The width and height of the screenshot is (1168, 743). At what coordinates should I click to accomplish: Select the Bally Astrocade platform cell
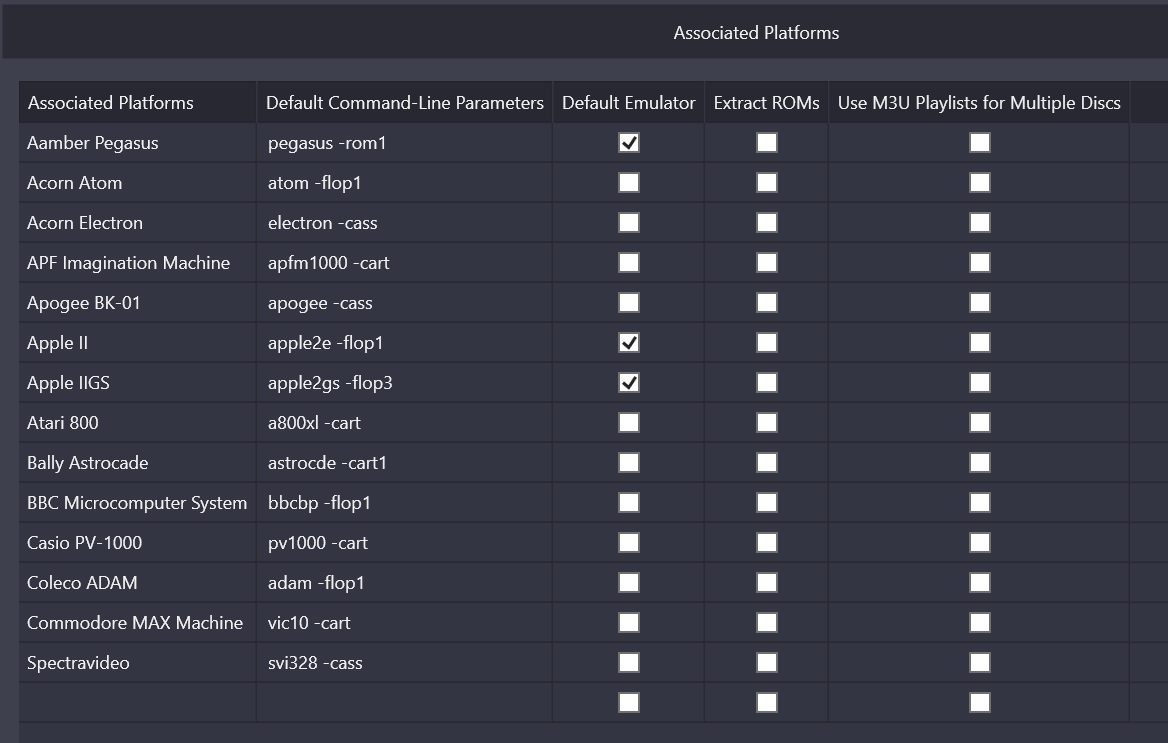pyautogui.click(x=138, y=463)
